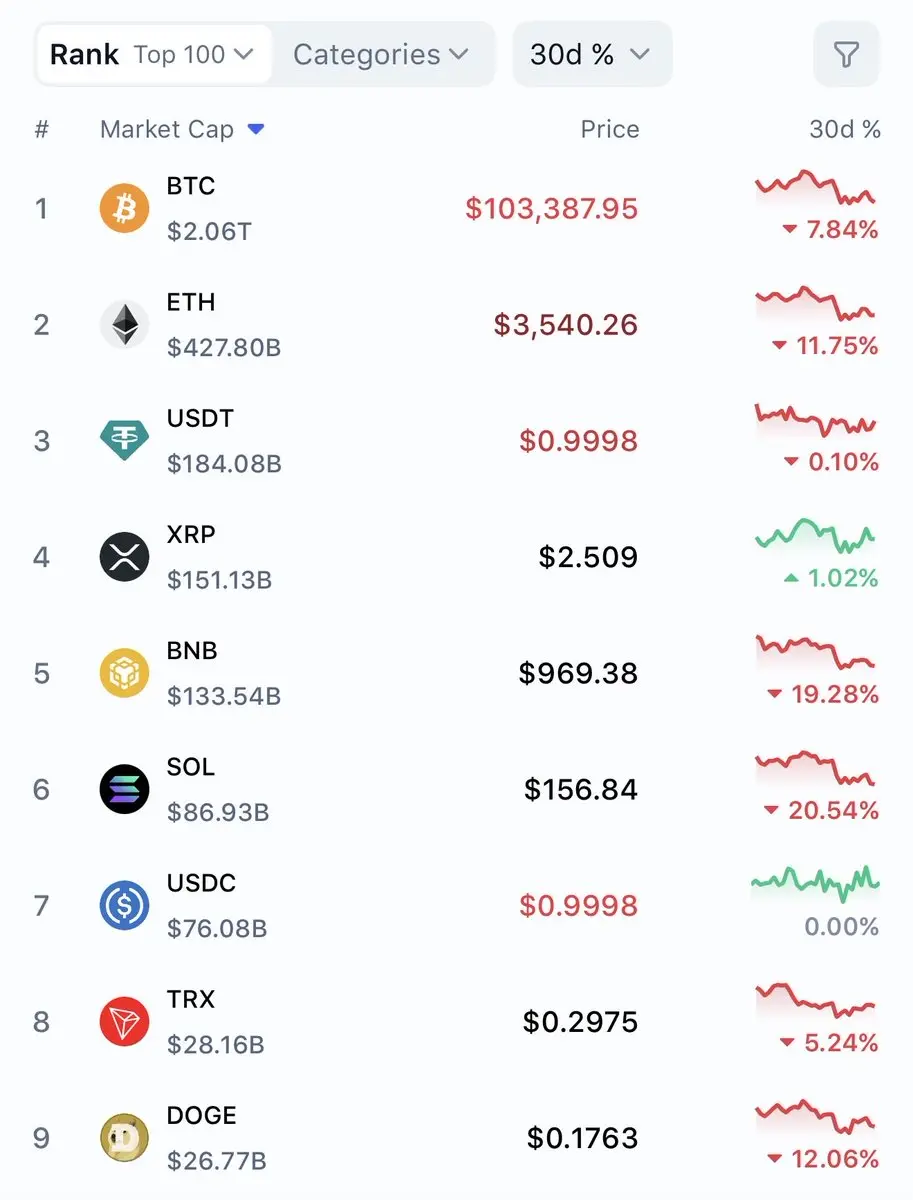913x1200 pixels.
Task: Open the 30d % timeframe dropdown
Action: 592,54
